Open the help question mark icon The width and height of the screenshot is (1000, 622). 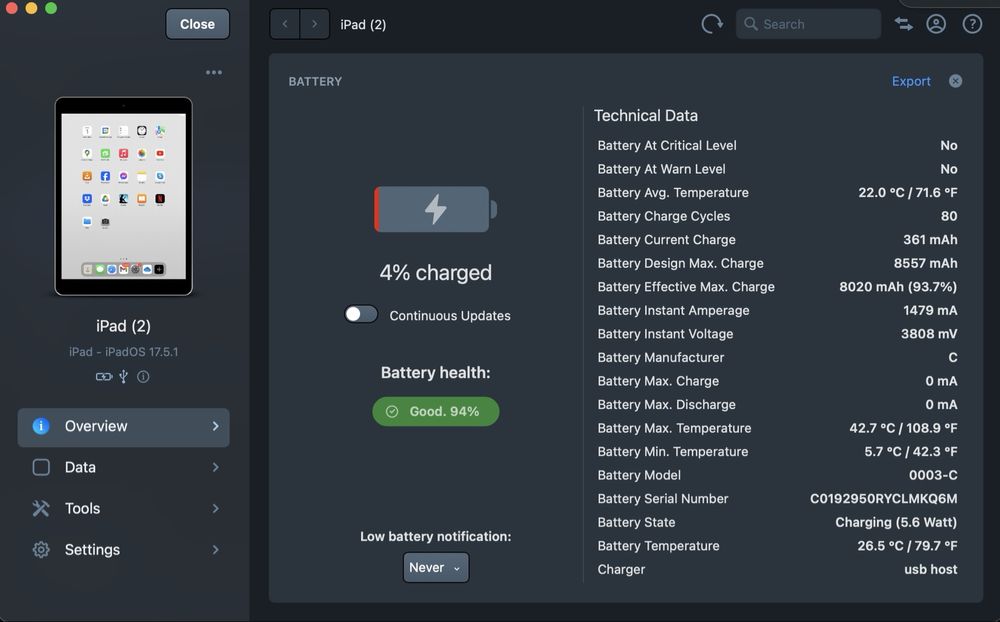972,24
